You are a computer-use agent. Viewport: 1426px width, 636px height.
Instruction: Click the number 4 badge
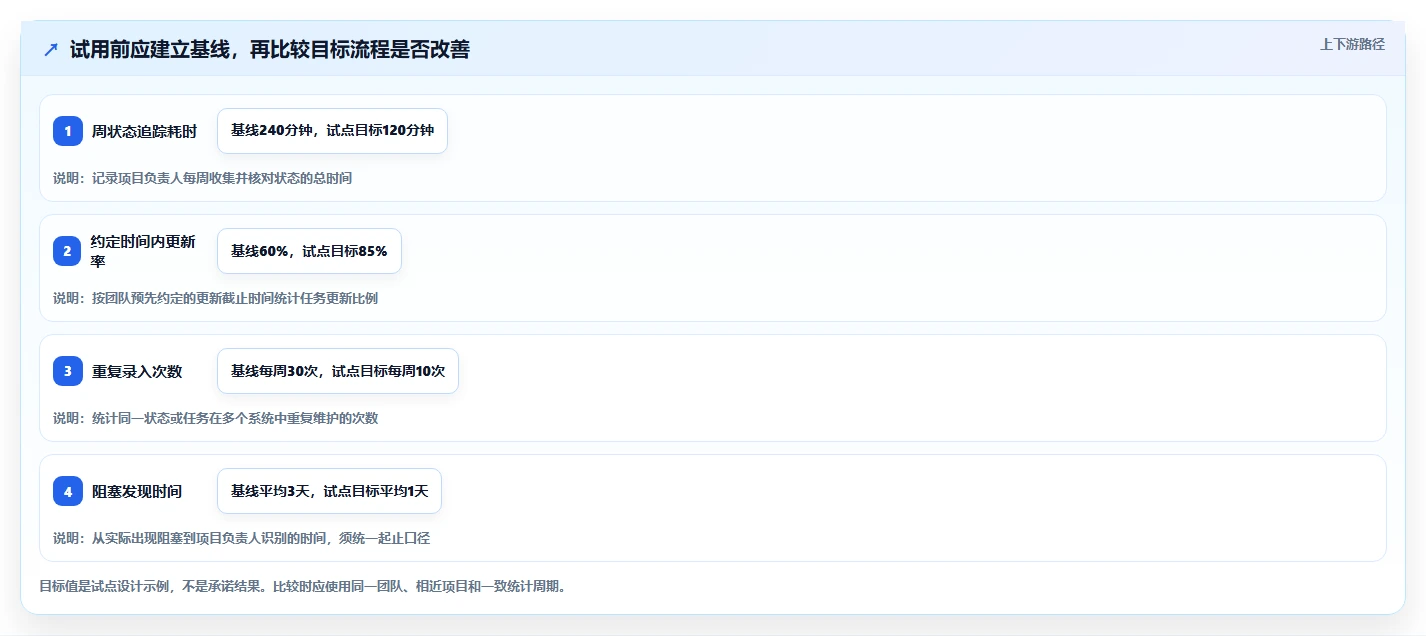pyautogui.click(x=68, y=491)
